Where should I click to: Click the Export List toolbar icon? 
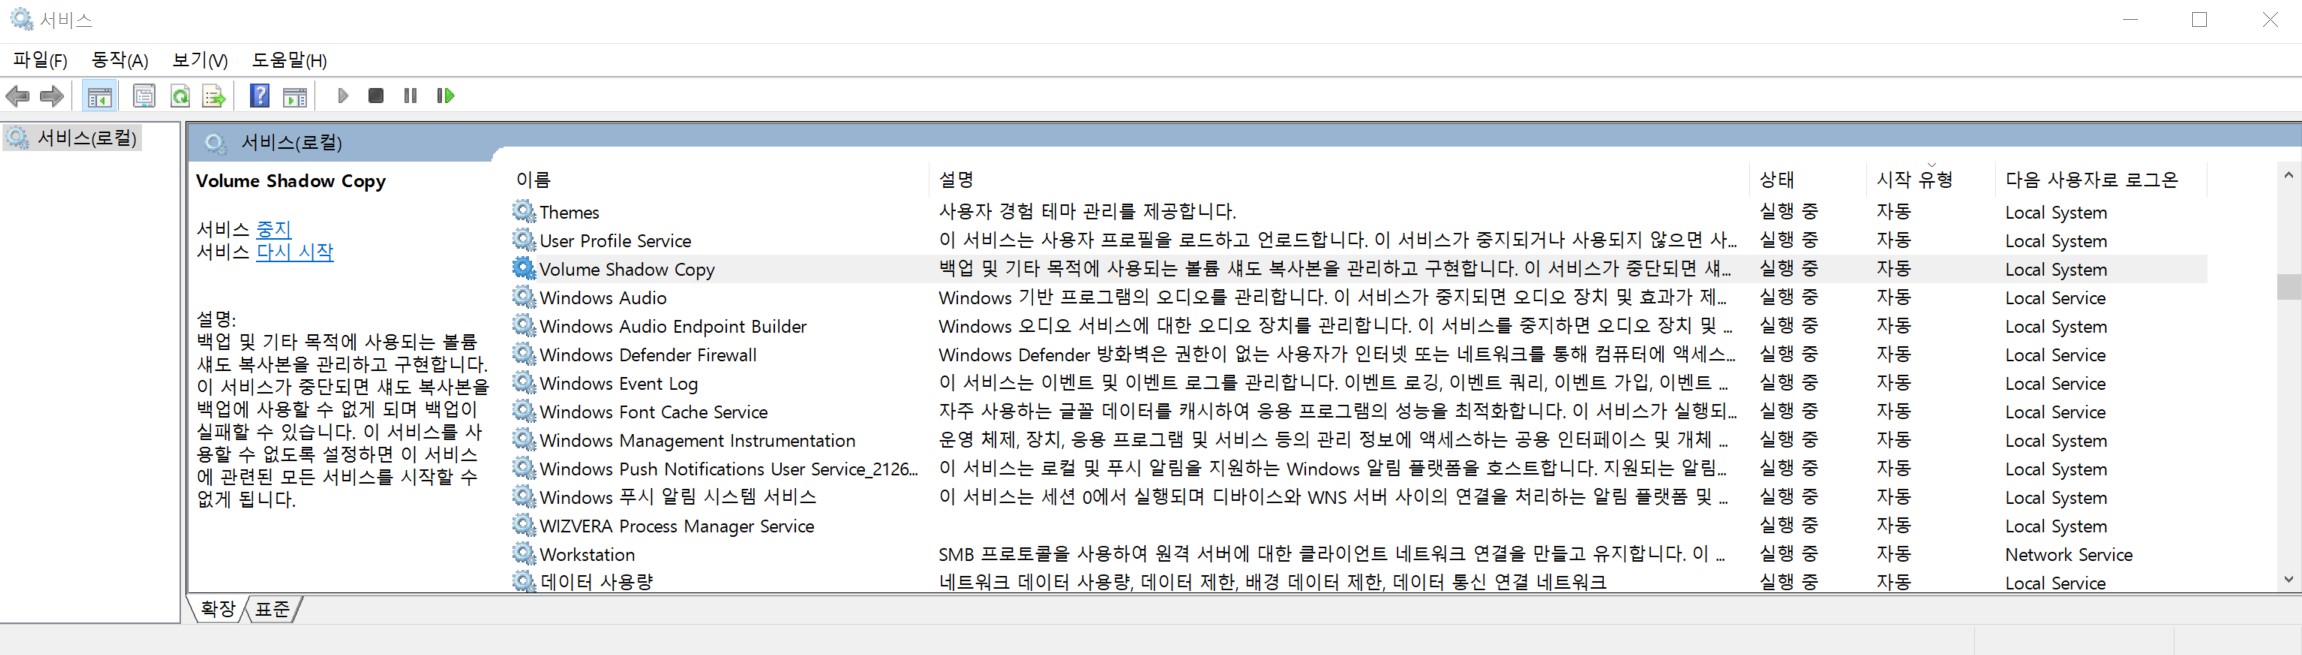click(214, 96)
